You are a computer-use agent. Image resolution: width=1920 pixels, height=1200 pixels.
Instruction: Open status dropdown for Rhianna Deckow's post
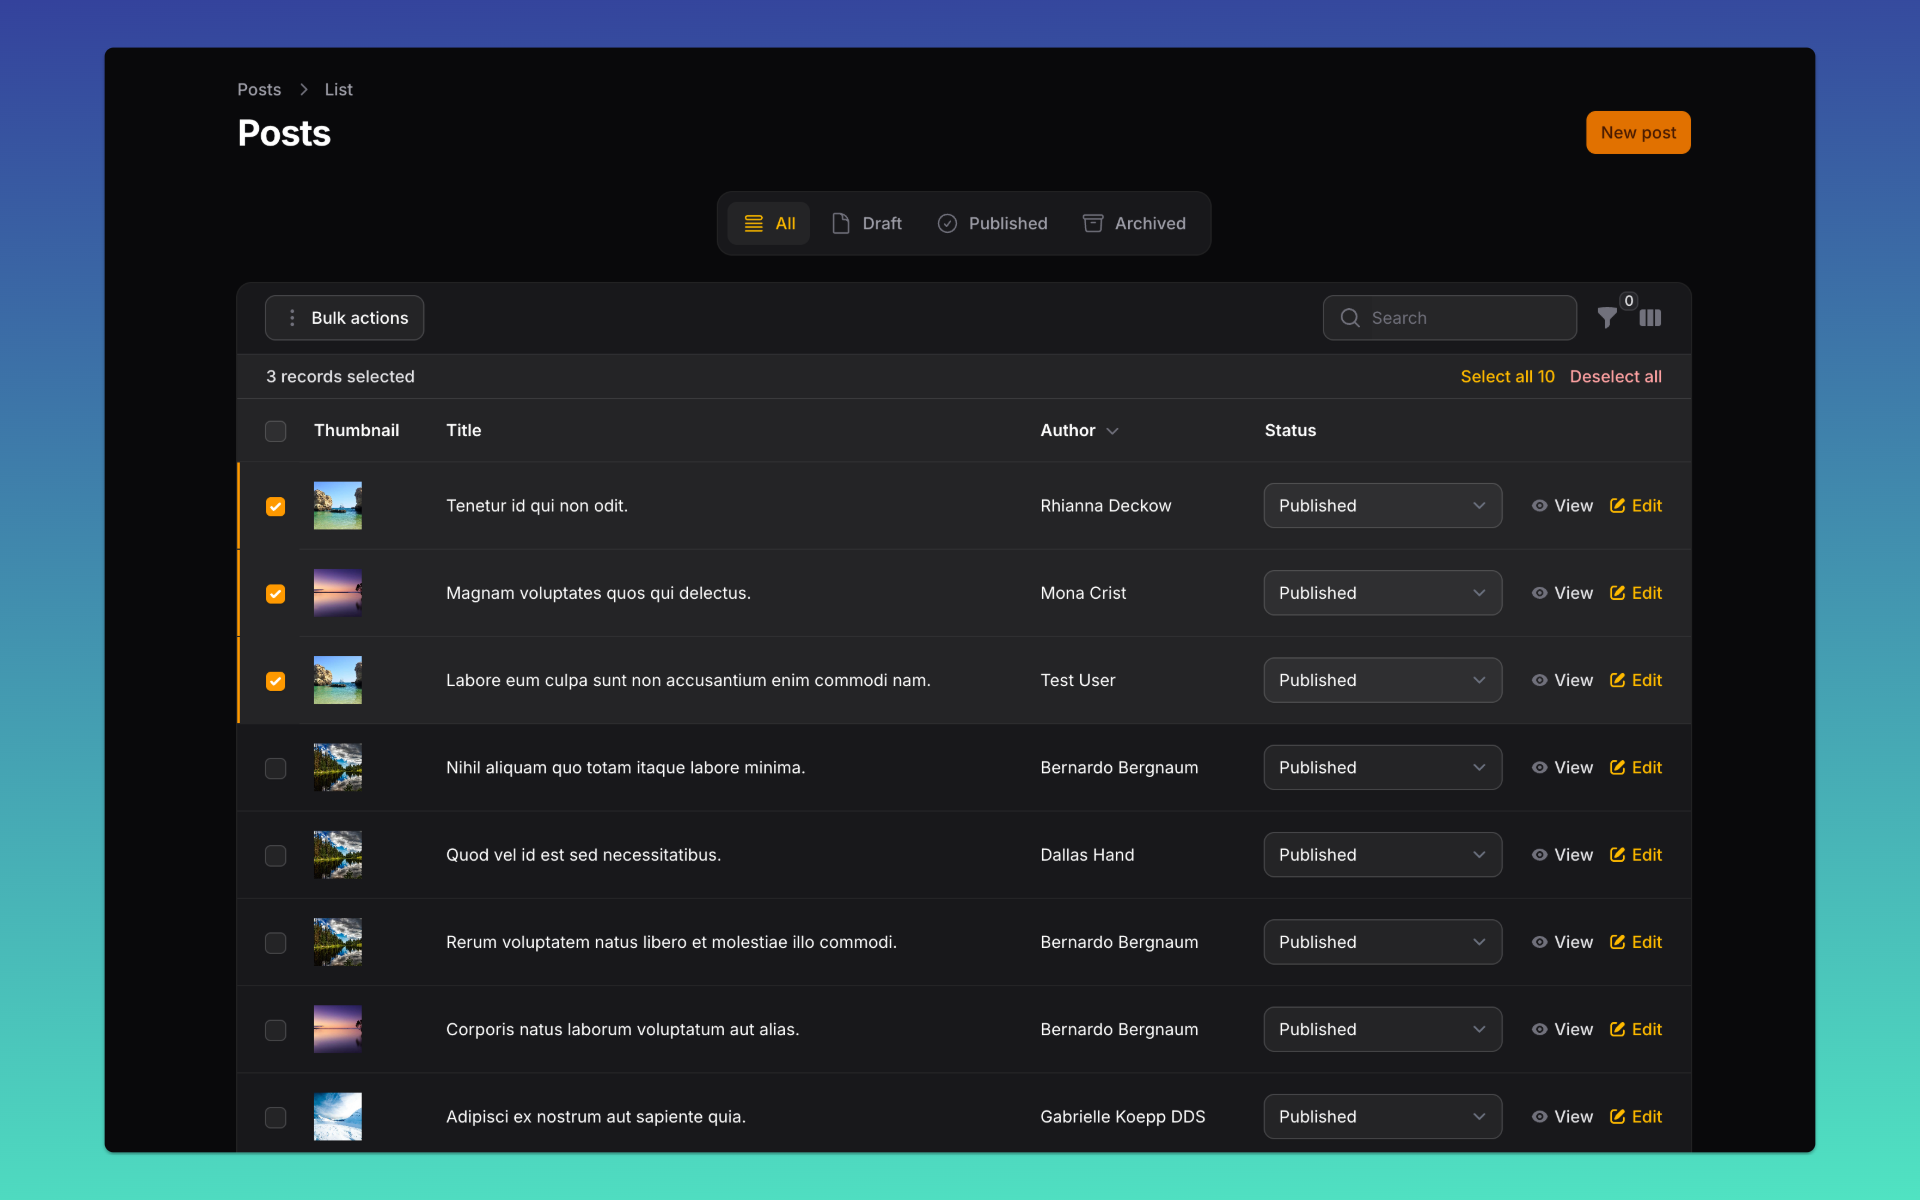click(1382, 506)
